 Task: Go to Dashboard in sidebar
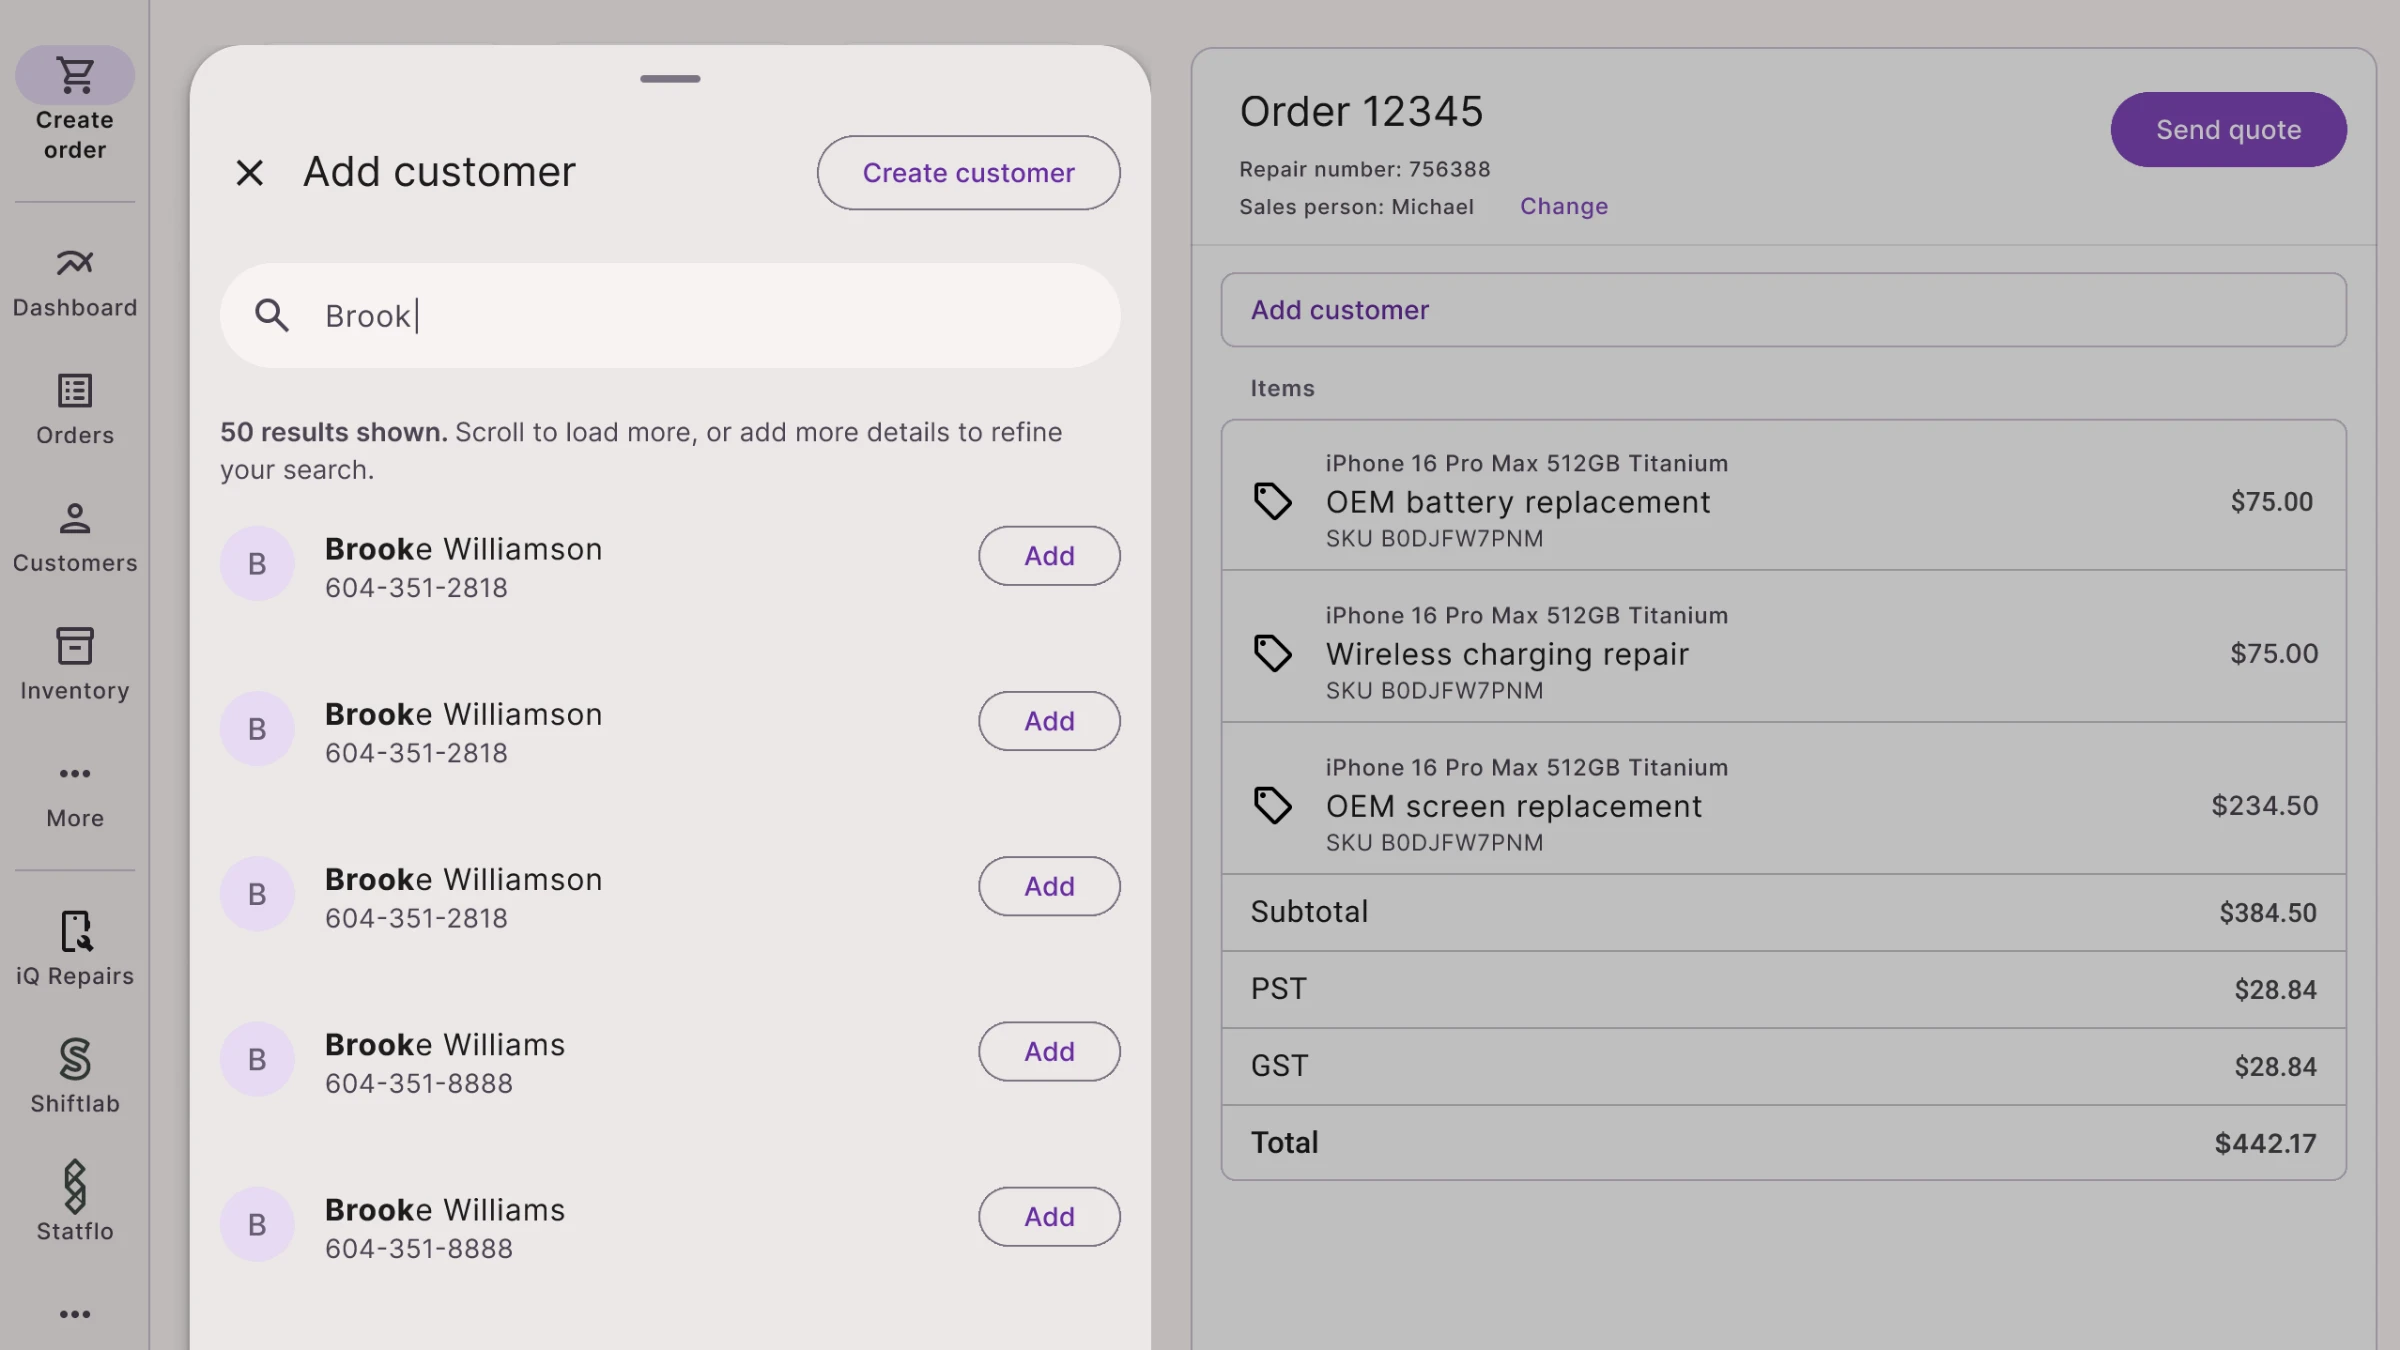75,283
